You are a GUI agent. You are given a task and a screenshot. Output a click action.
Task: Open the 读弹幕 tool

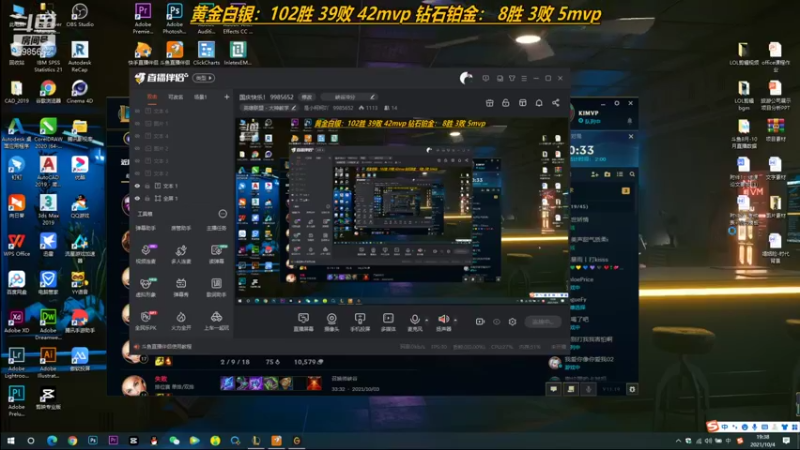(x=216, y=254)
